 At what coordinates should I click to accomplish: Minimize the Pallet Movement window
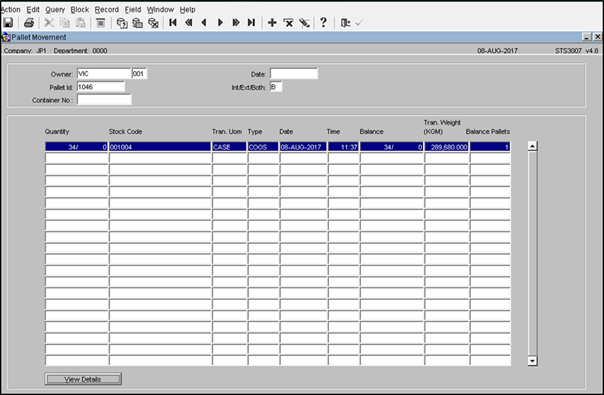pyautogui.click(x=587, y=37)
